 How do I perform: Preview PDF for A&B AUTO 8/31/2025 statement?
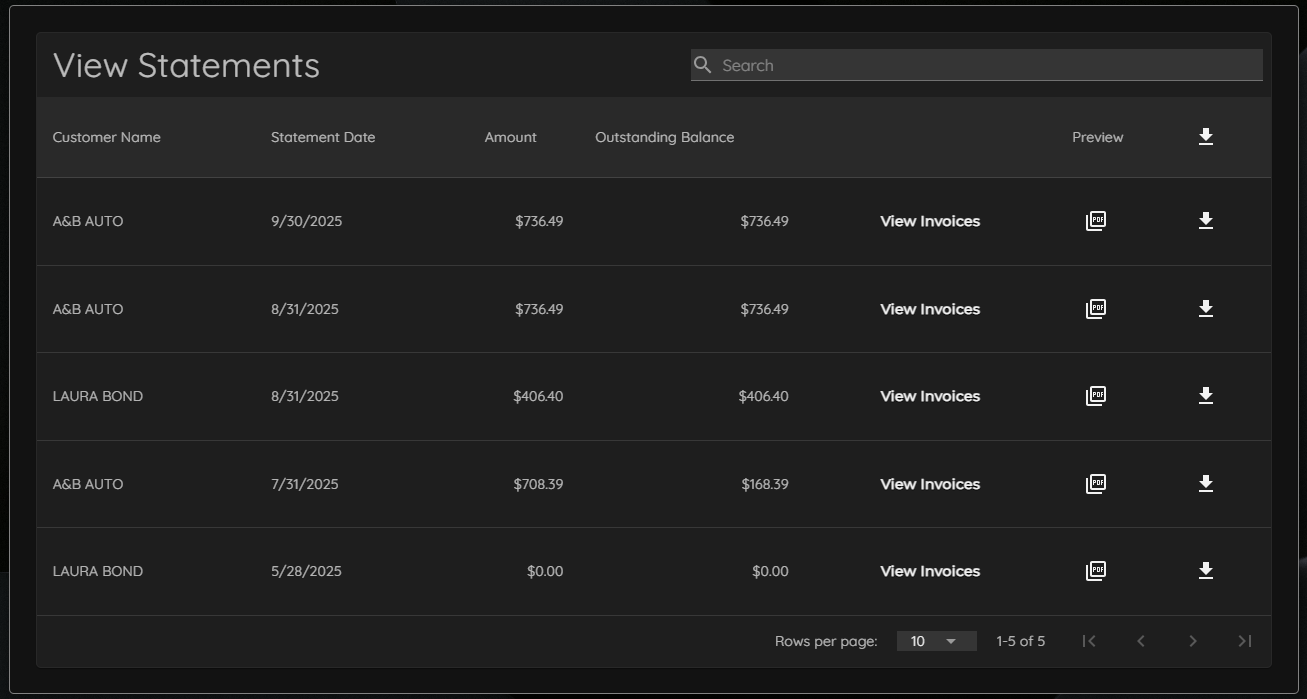click(1096, 309)
